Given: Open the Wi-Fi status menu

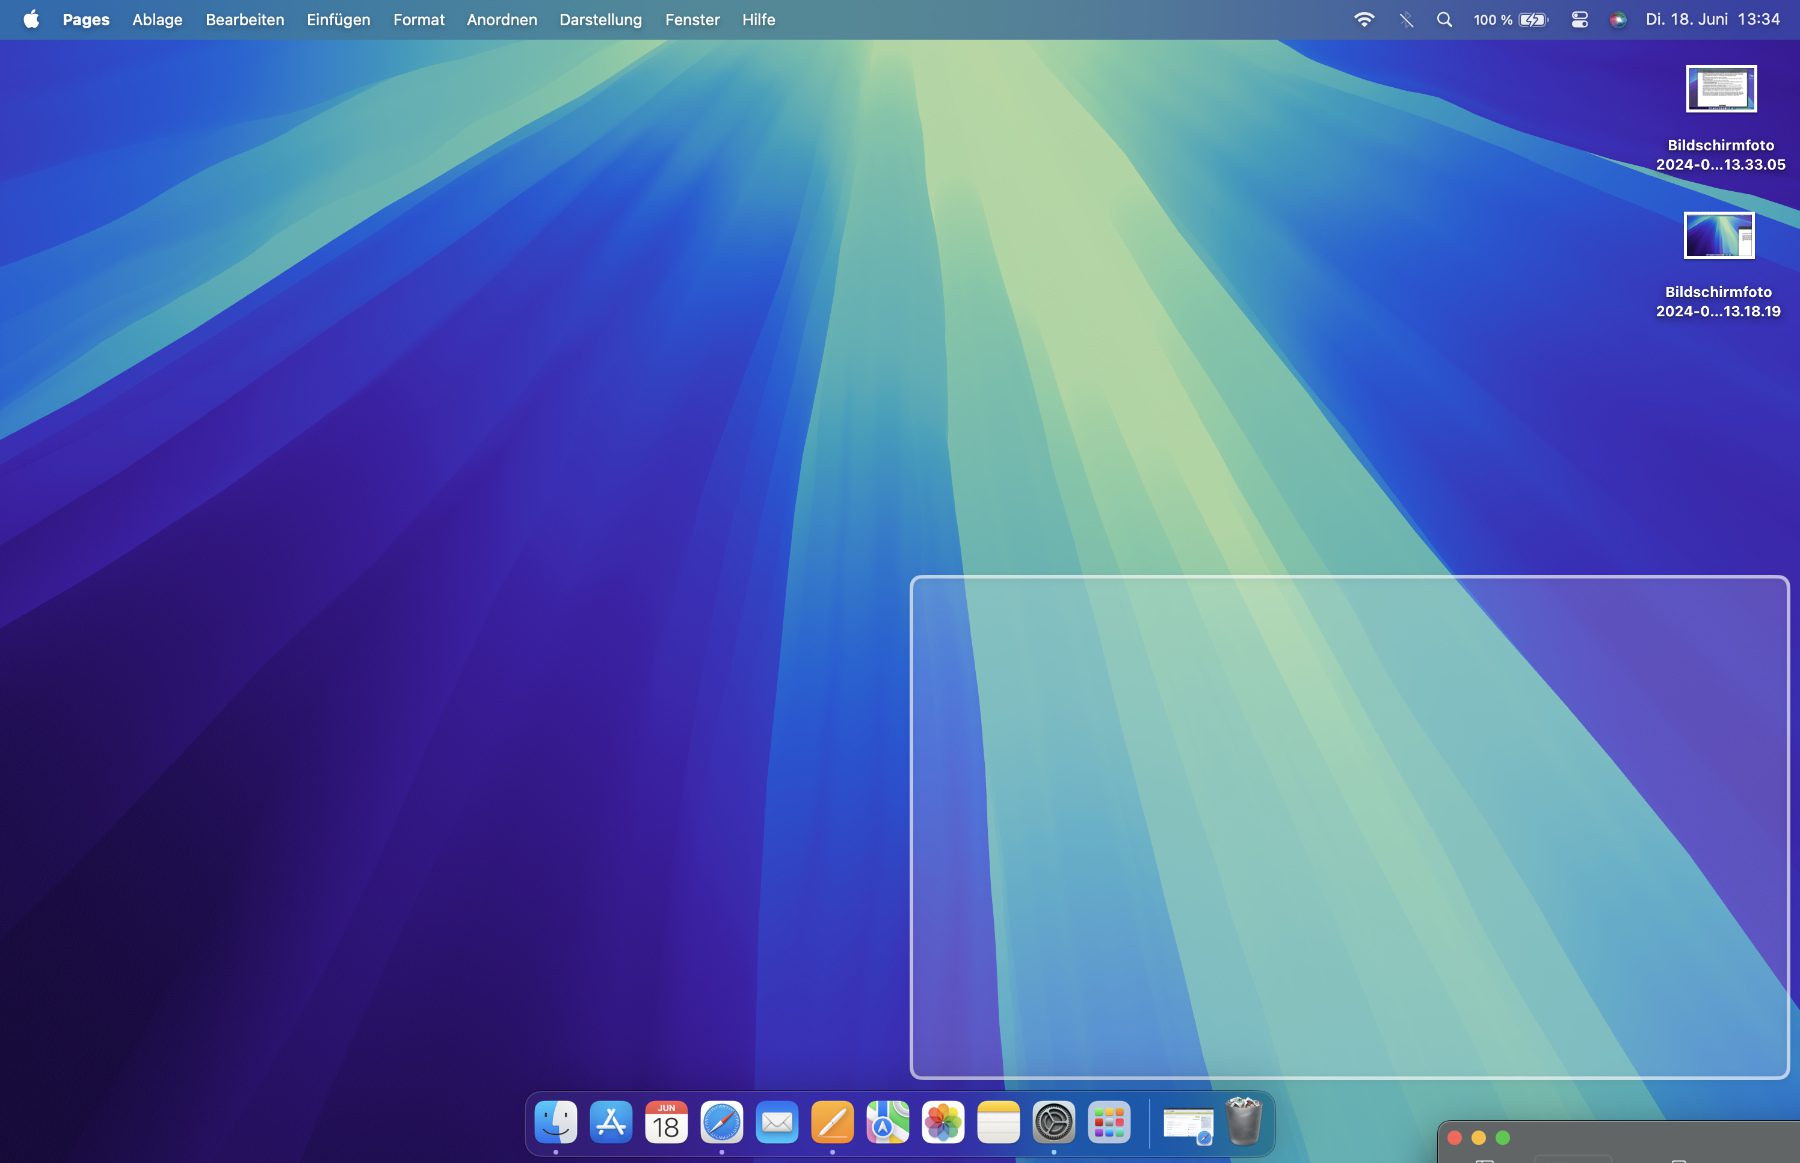Looking at the screenshot, I should (x=1364, y=20).
